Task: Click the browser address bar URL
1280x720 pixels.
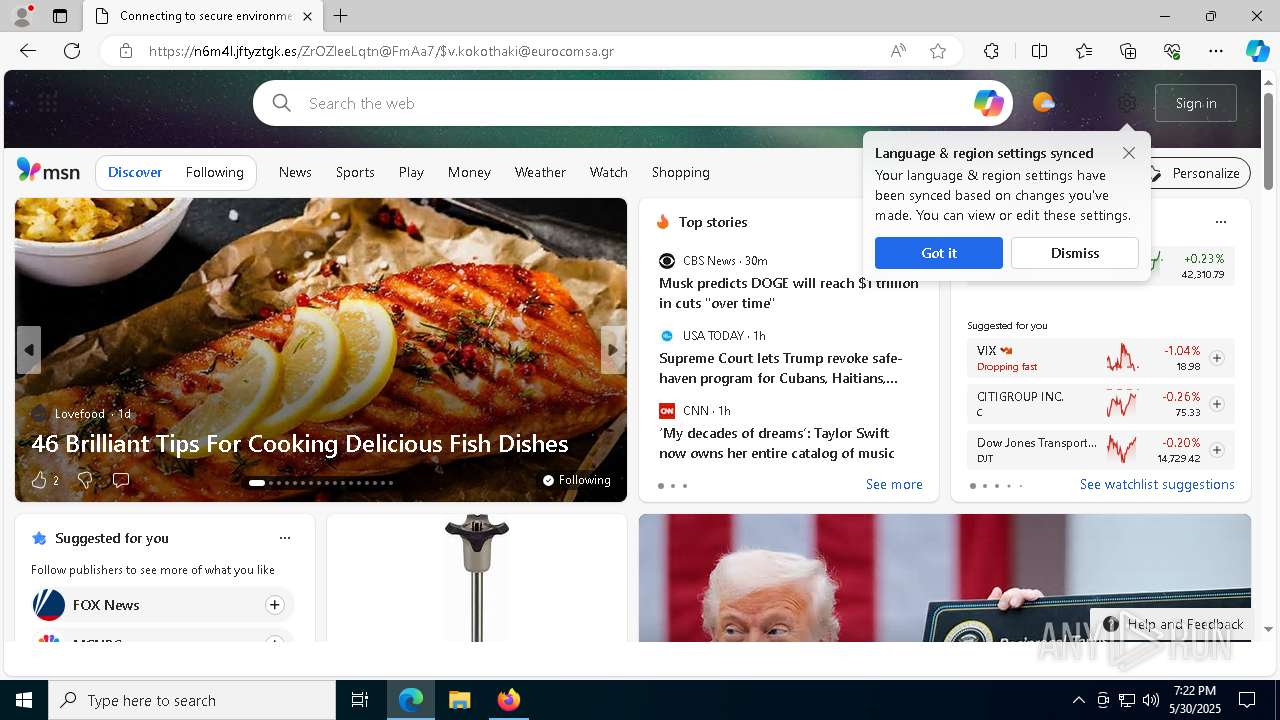Action: coord(381,51)
